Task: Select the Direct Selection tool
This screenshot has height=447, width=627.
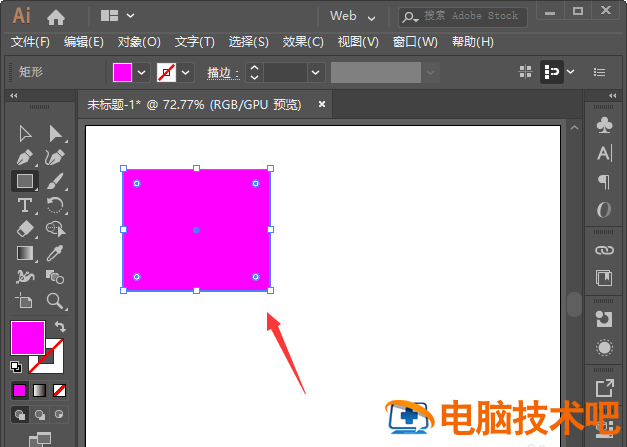Action: pyautogui.click(x=55, y=134)
